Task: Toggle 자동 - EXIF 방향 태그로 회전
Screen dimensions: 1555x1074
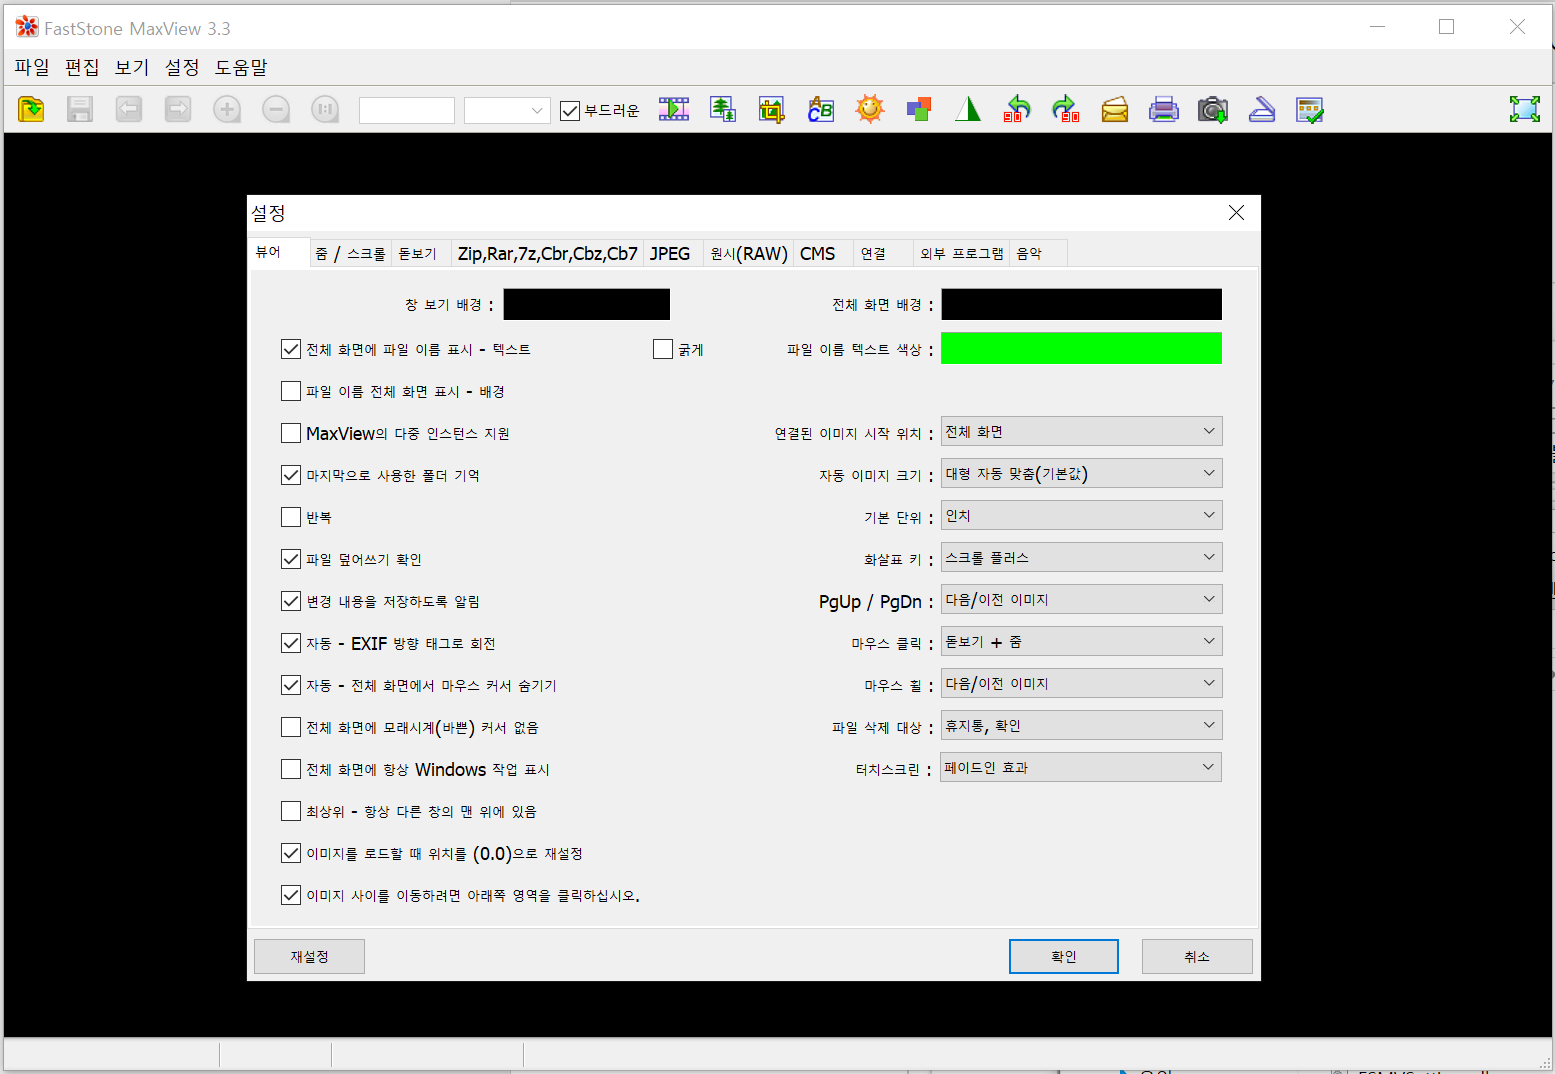Action: click(x=291, y=643)
